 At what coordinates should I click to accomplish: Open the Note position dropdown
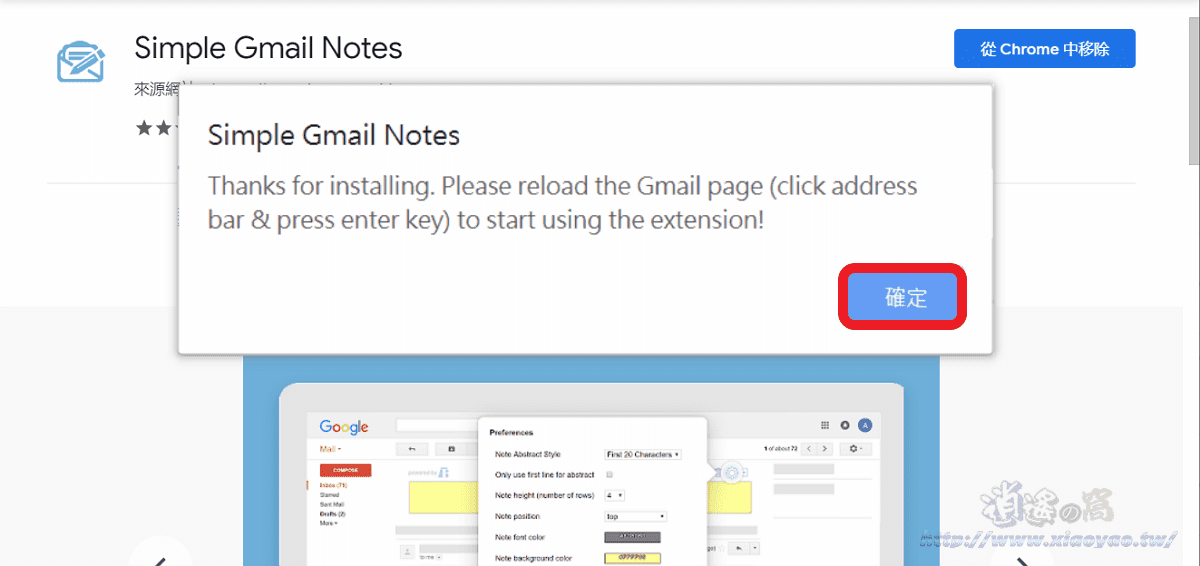(636, 516)
